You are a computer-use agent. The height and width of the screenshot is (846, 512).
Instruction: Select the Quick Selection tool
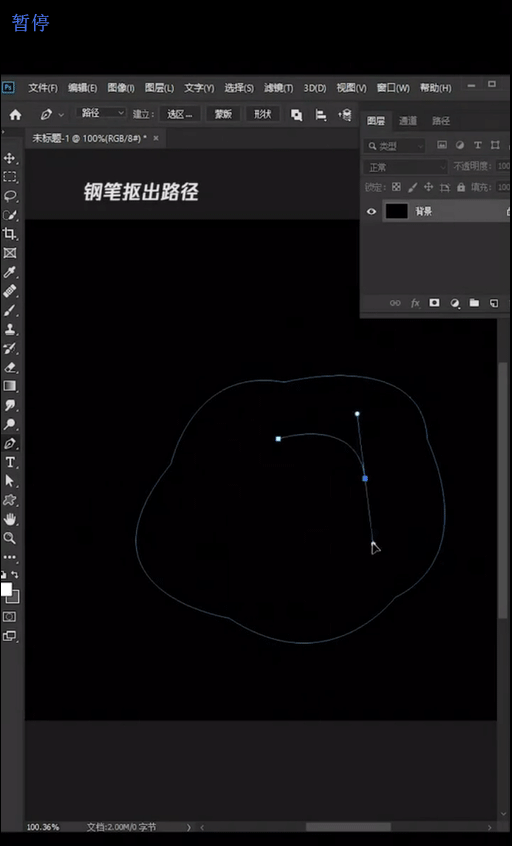9,215
